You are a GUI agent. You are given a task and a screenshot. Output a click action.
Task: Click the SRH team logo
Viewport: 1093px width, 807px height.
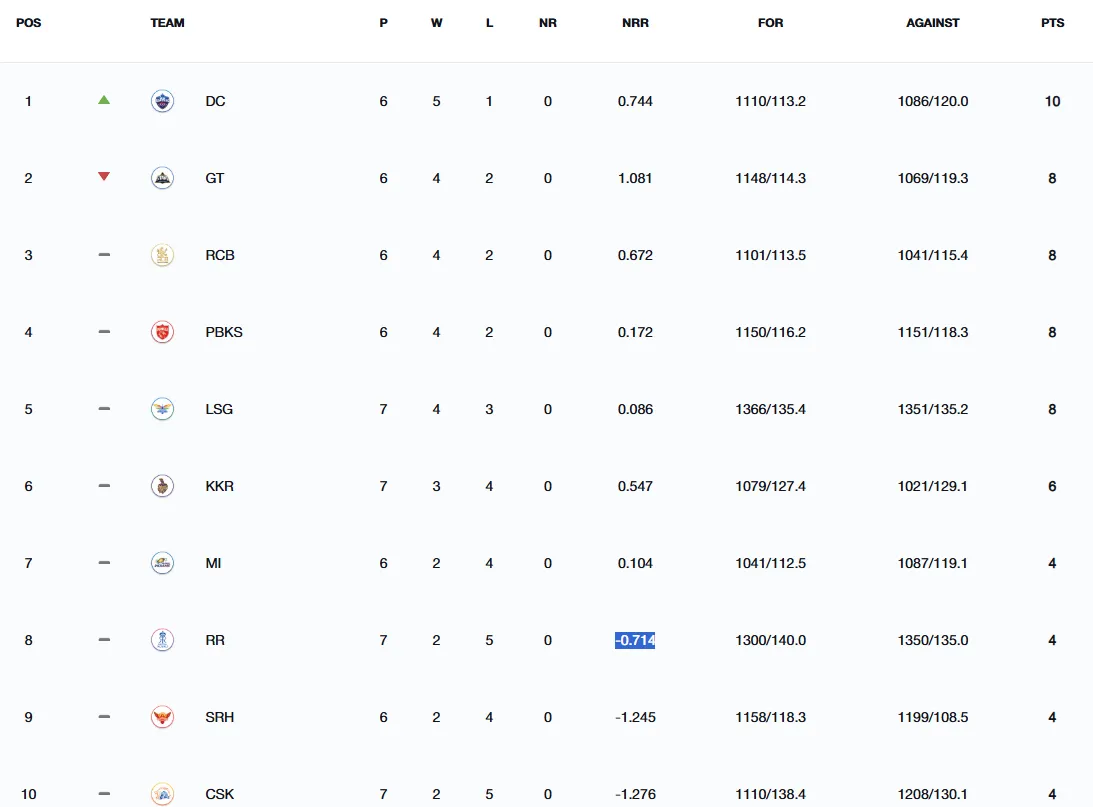click(x=162, y=717)
